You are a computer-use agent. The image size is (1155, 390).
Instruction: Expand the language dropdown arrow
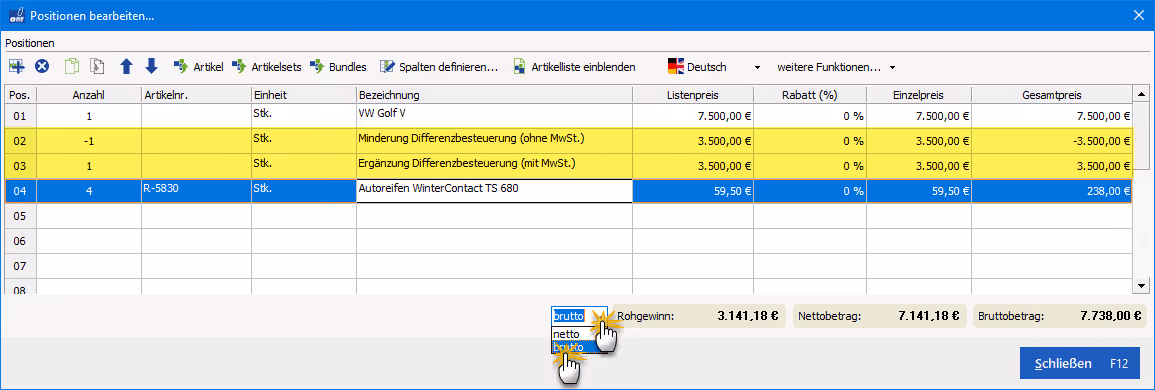757,67
